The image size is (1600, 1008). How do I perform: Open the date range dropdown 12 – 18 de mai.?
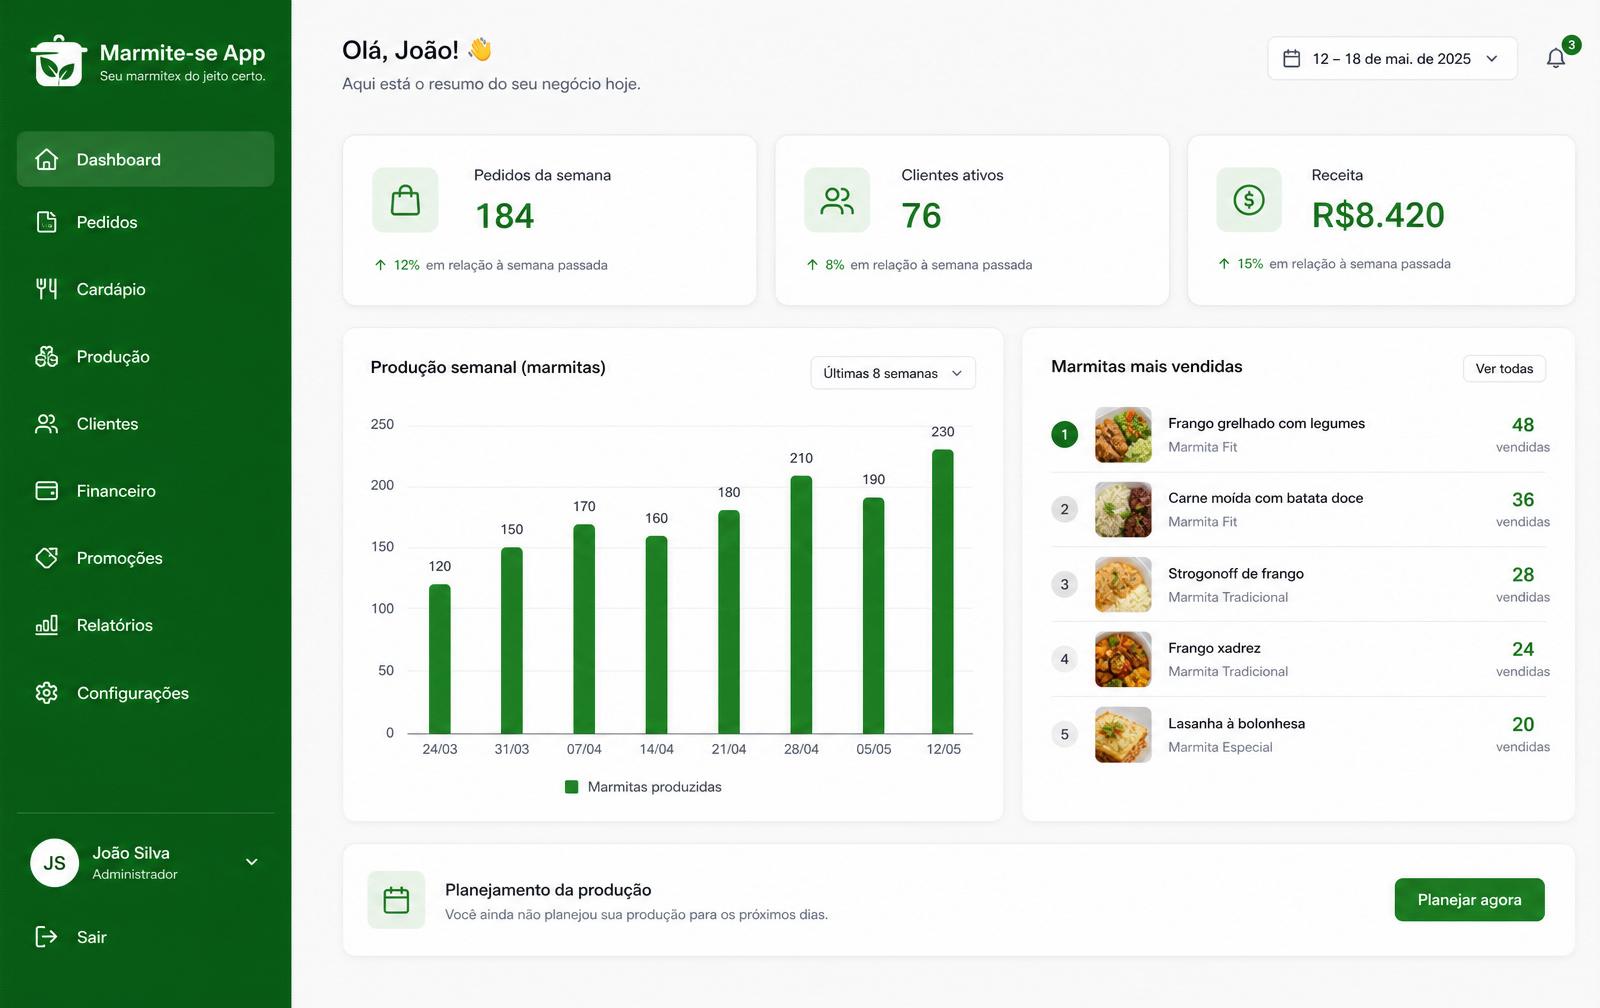(1392, 59)
